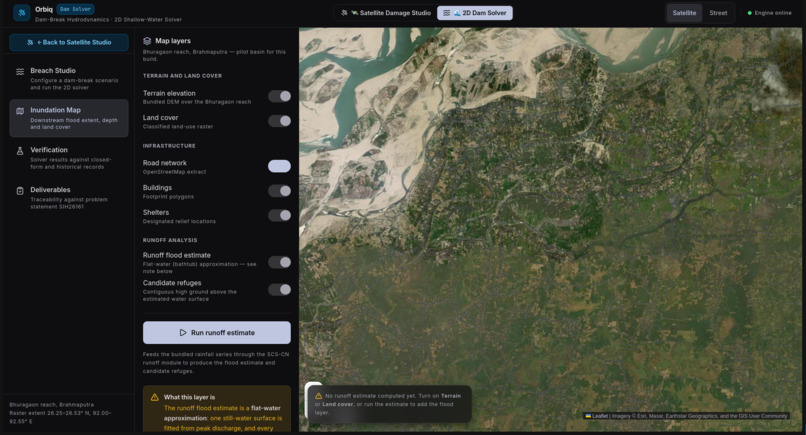
Task: Click 'Runoff flood estimate' label text
Action: tap(176, 255)
